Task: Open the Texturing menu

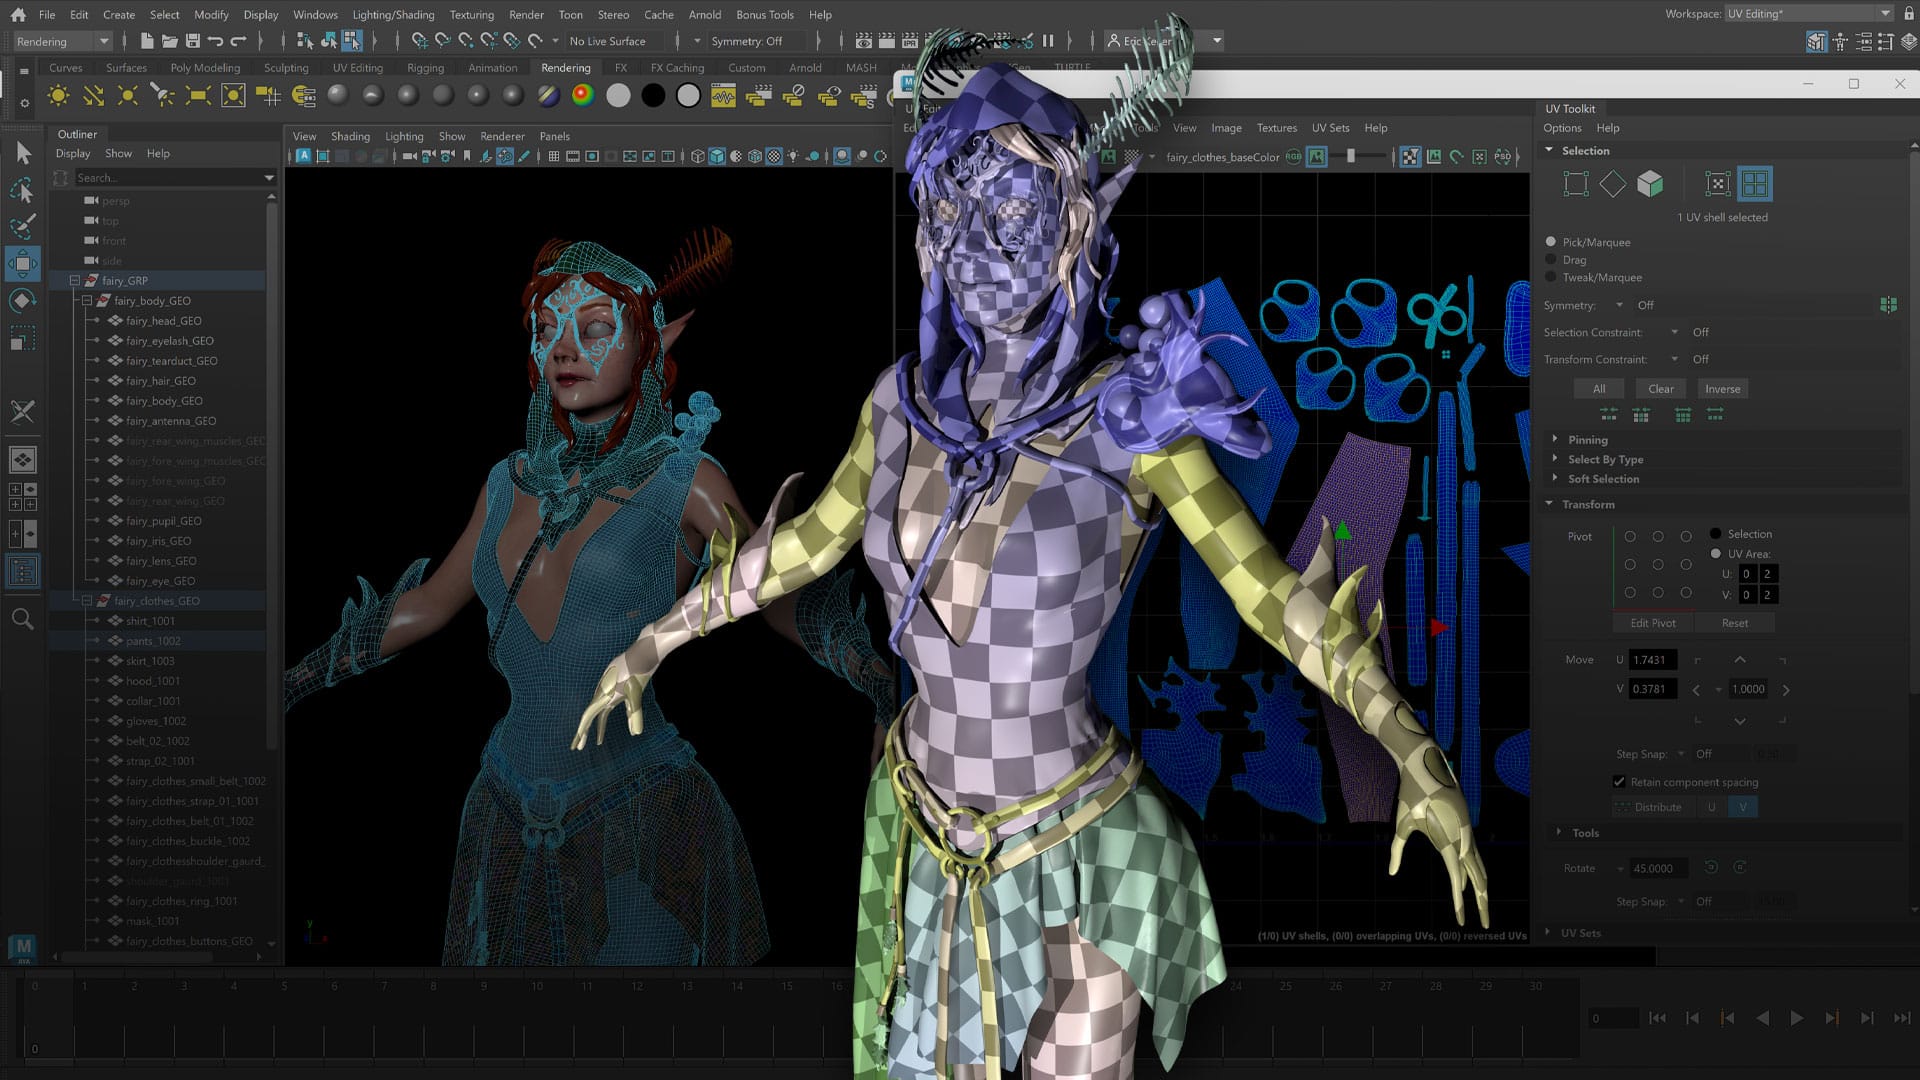Action: pos(471,15)
